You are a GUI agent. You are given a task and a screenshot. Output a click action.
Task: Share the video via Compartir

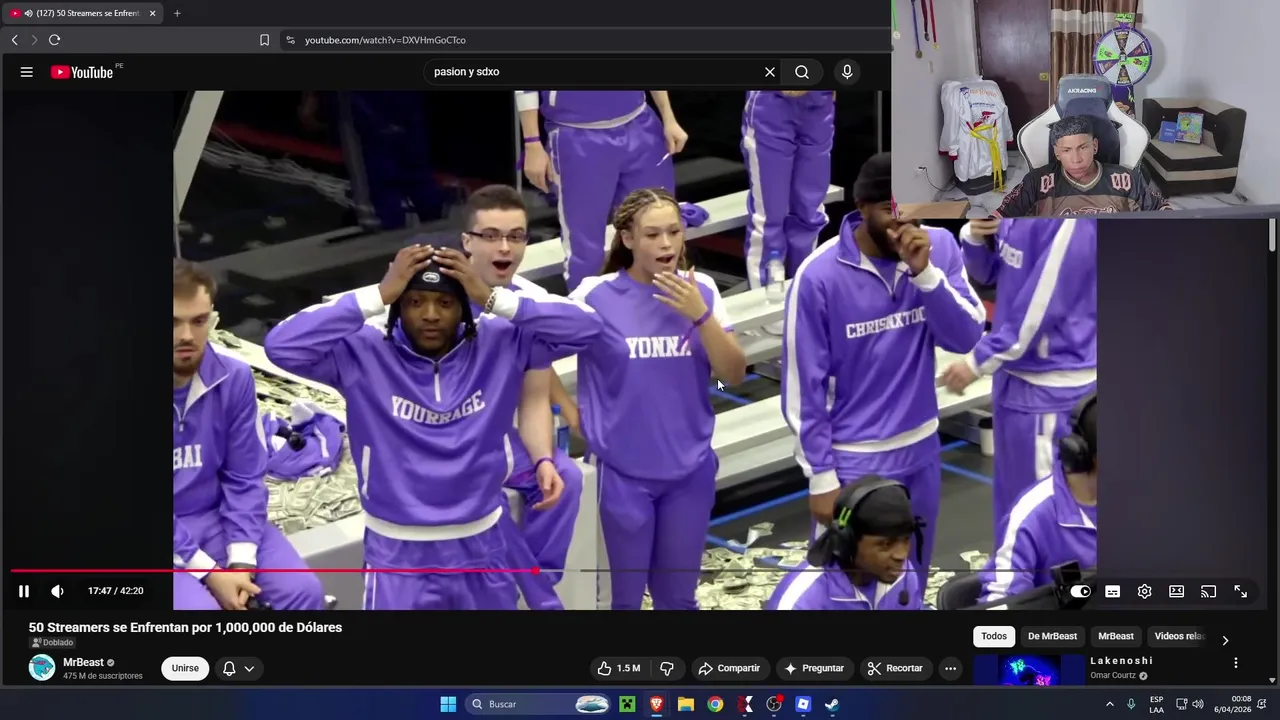click(x=729, y=668)
